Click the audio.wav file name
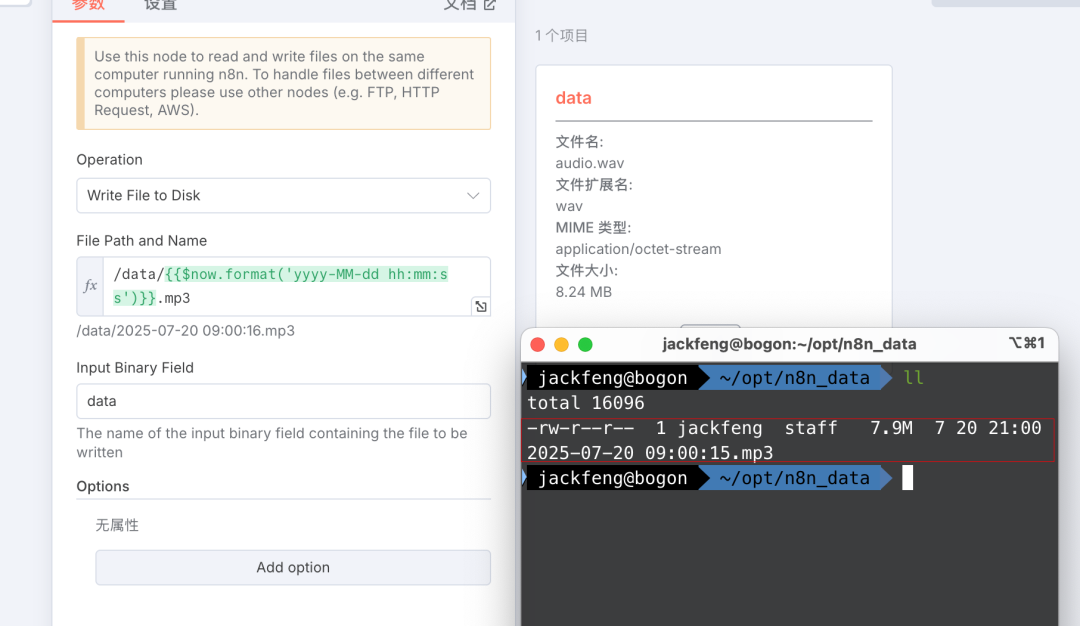This screenshot has width=1080, height=626. click(590, 163)
